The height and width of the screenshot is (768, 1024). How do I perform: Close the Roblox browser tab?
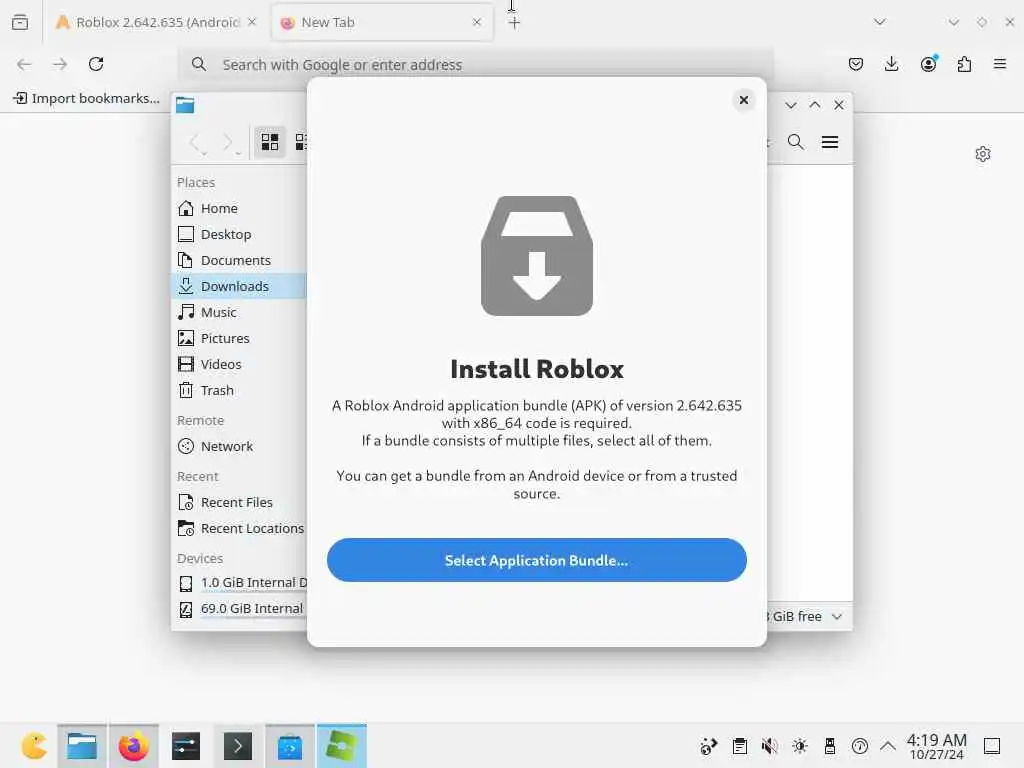click(252, 22)
